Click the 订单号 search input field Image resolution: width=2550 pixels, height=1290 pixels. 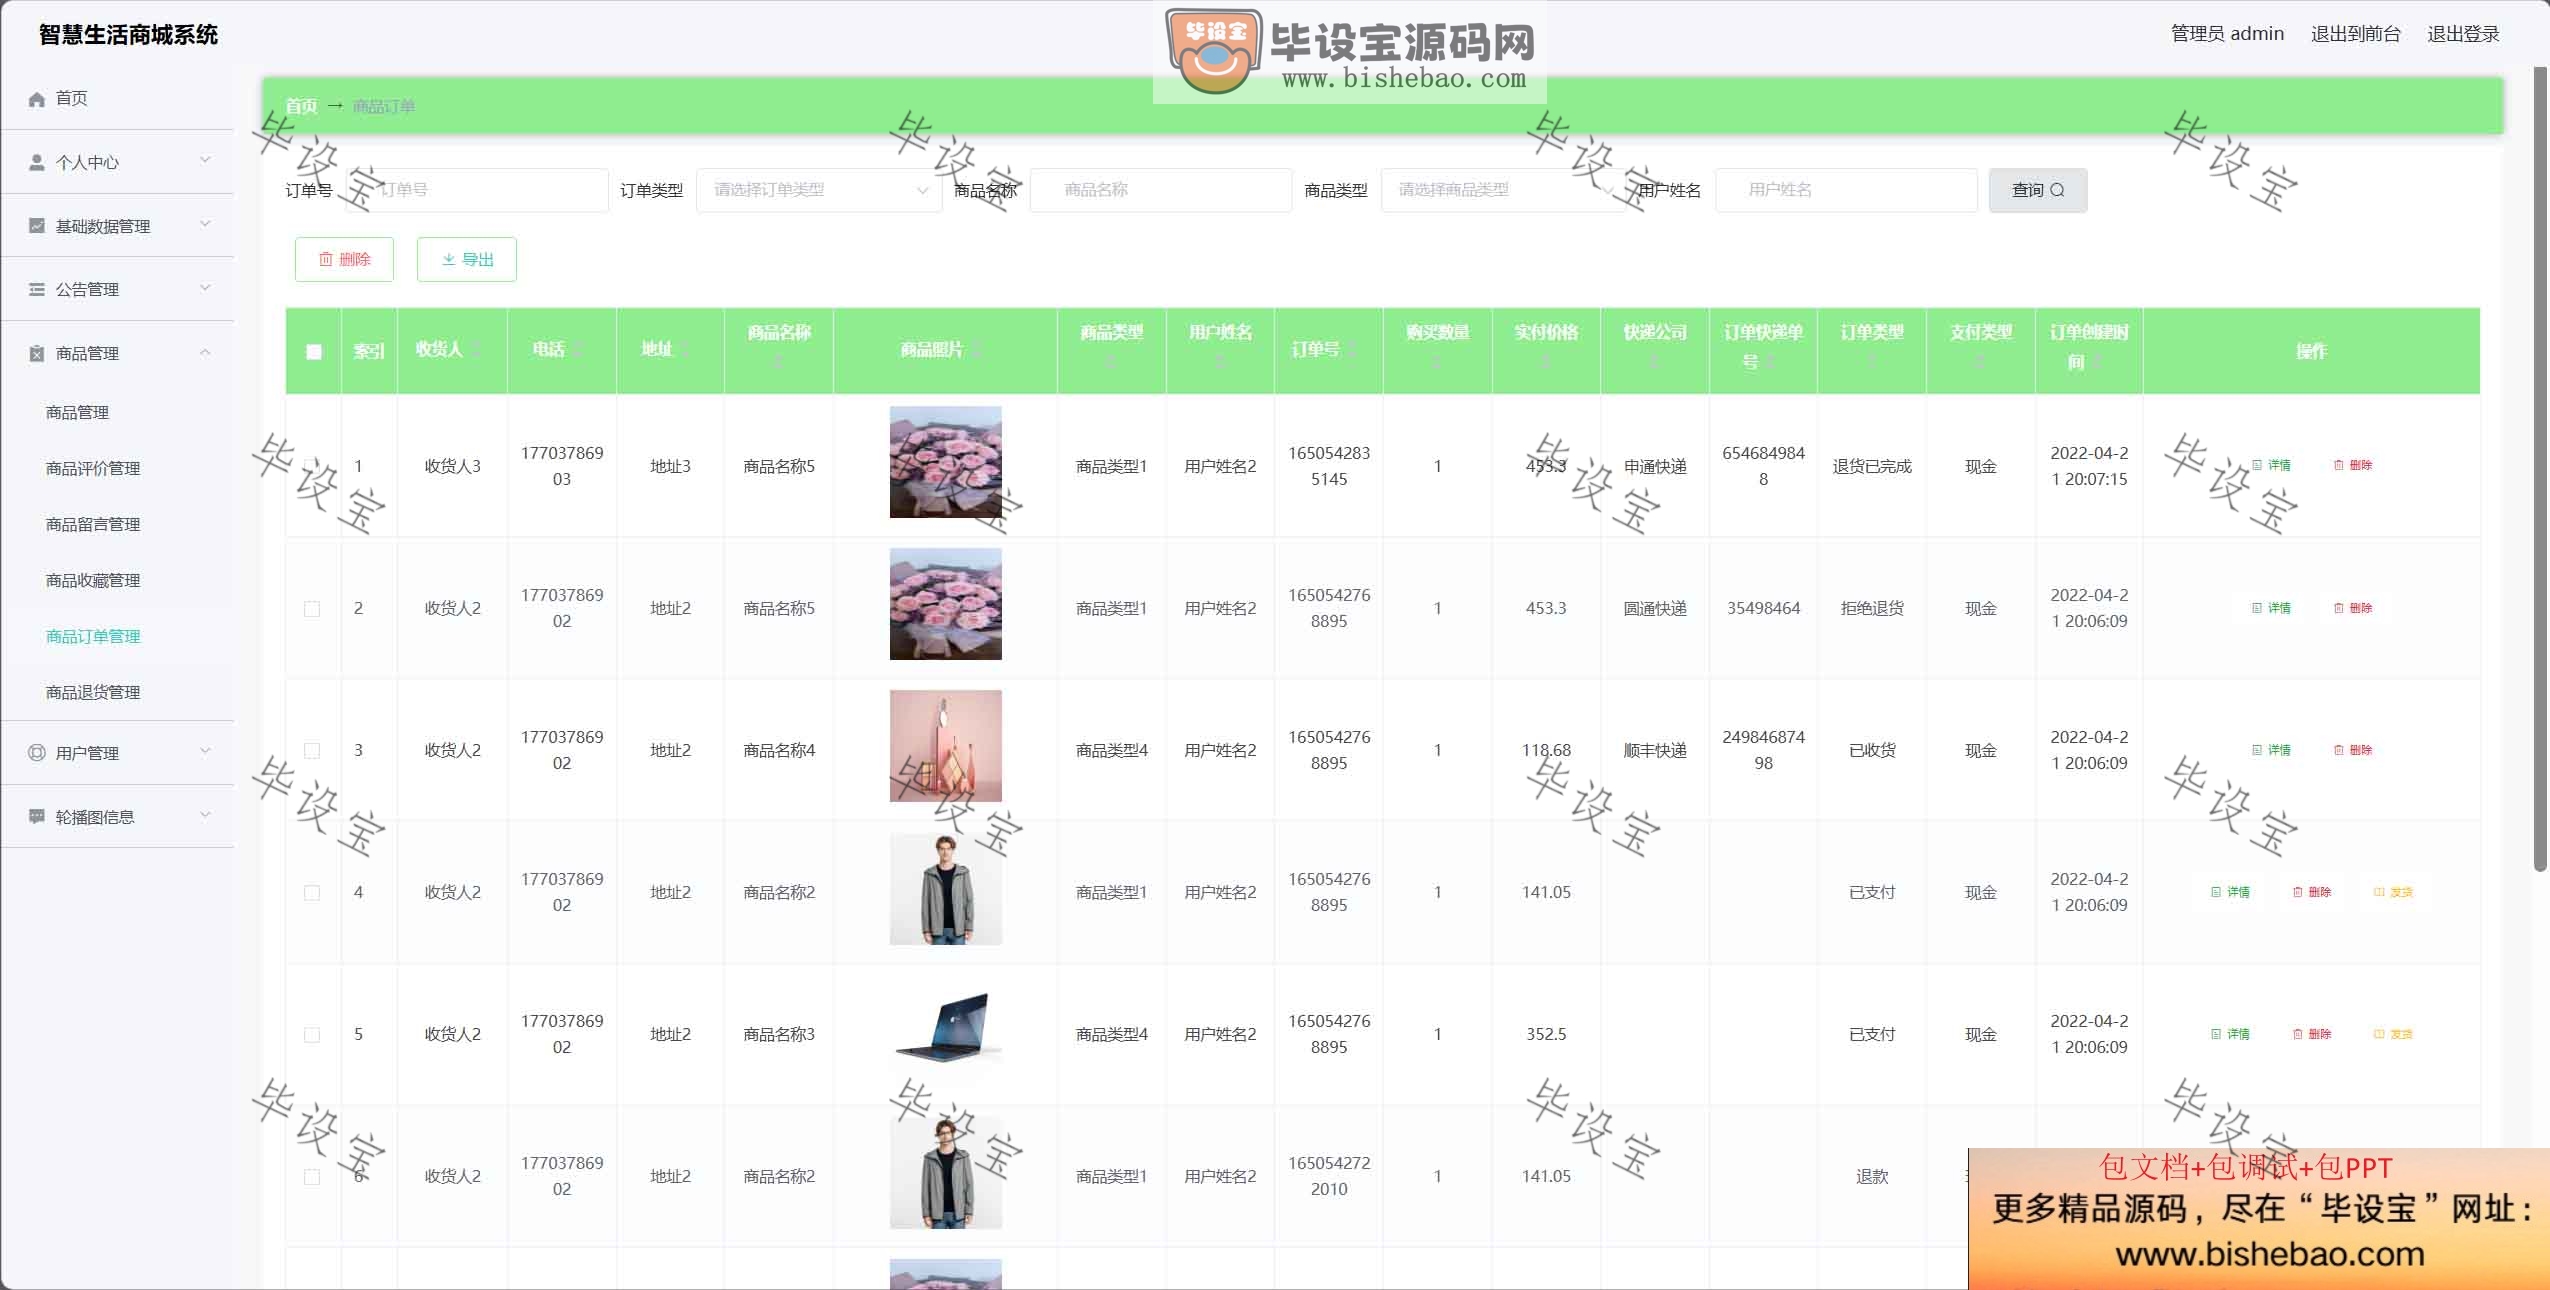pyautogui.click(x=477, y=190)
